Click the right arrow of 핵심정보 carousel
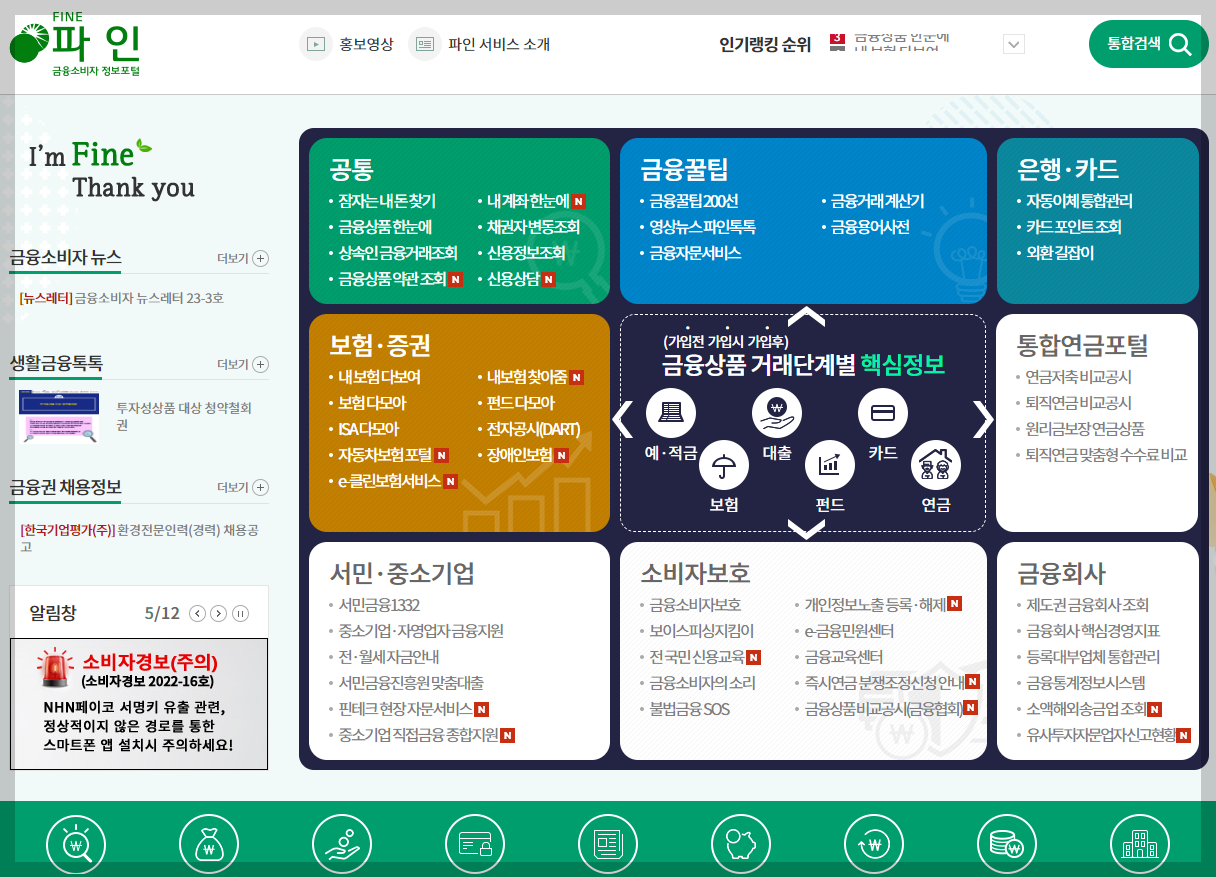Screen dimensions: 1216x877 click(981, 420)
